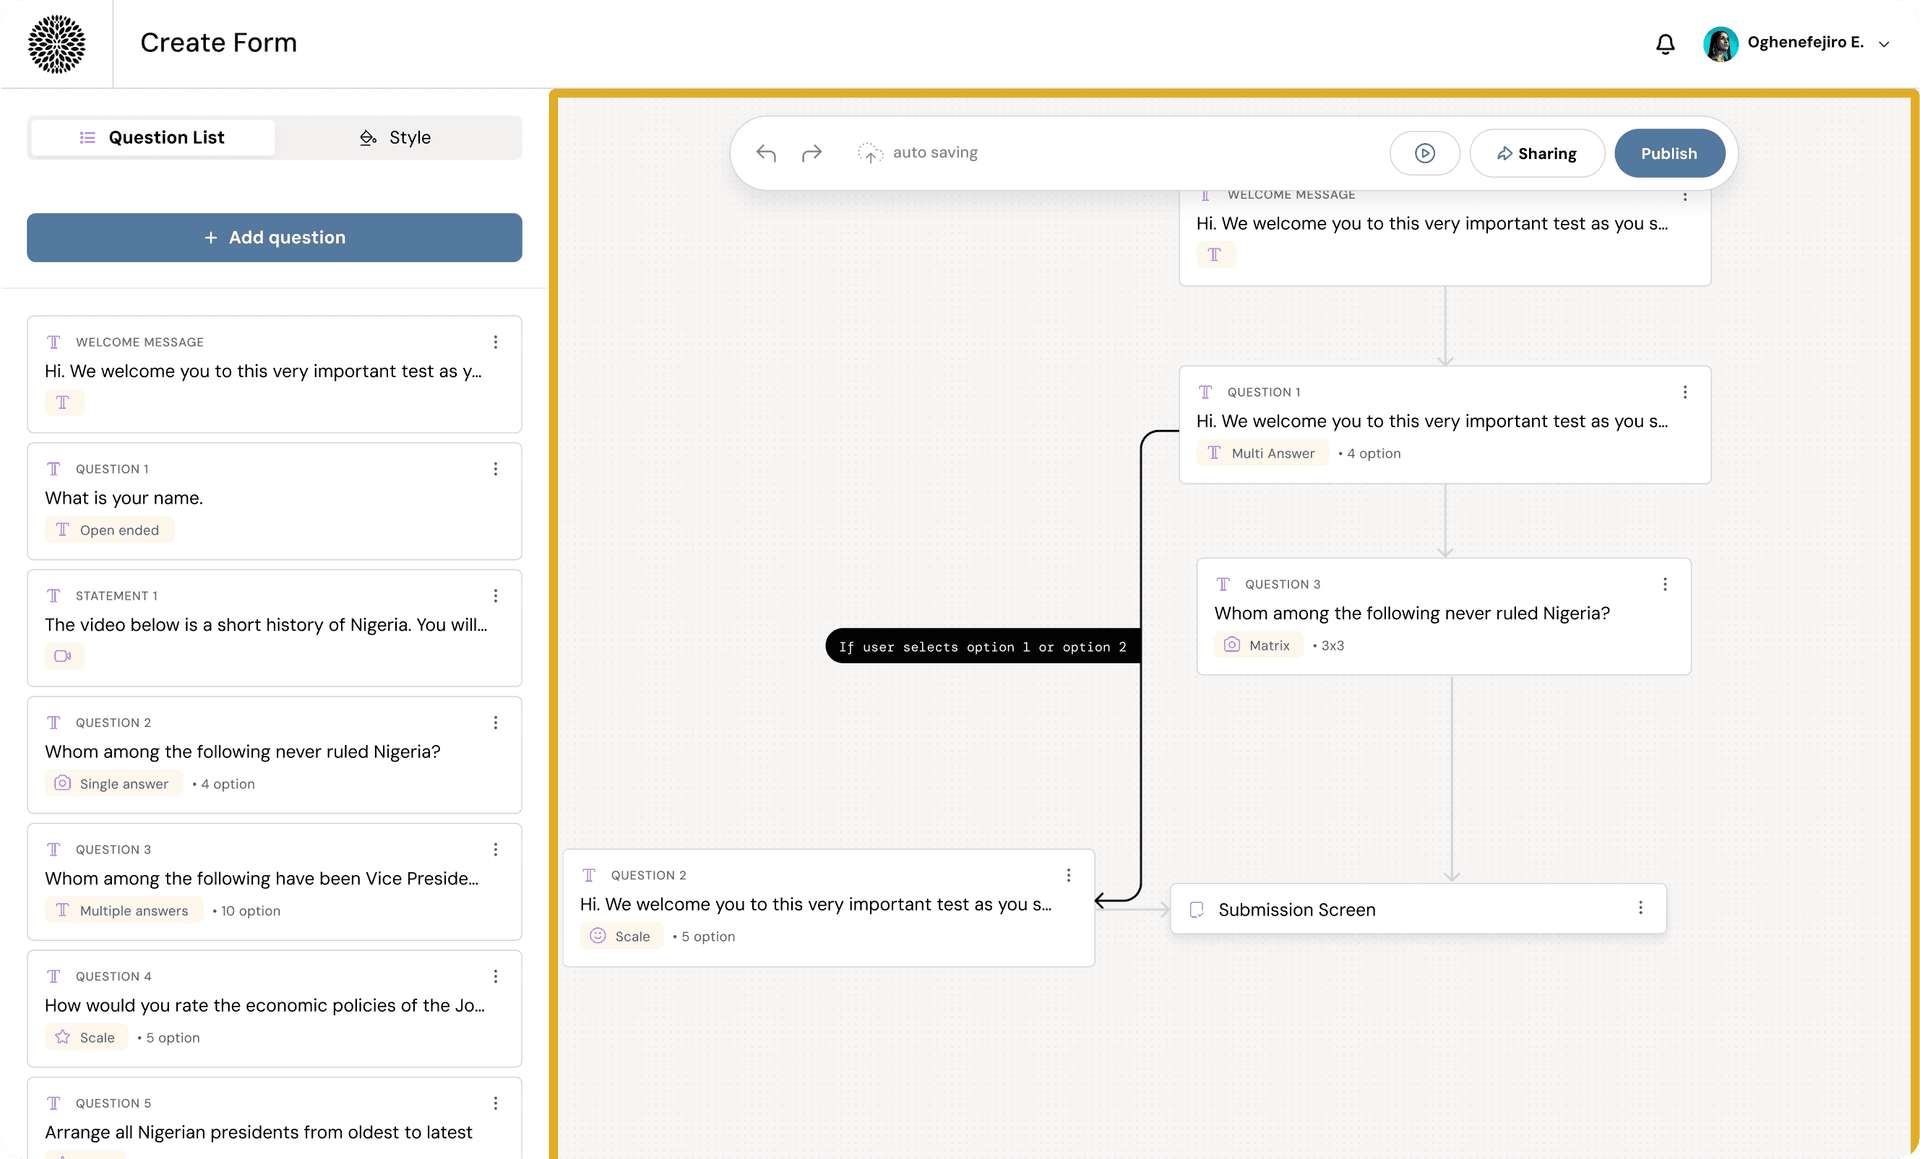Select canvas node "Whom among the following never ruled Nigeria?"

pyautogui.click(x=1444, y=616)
